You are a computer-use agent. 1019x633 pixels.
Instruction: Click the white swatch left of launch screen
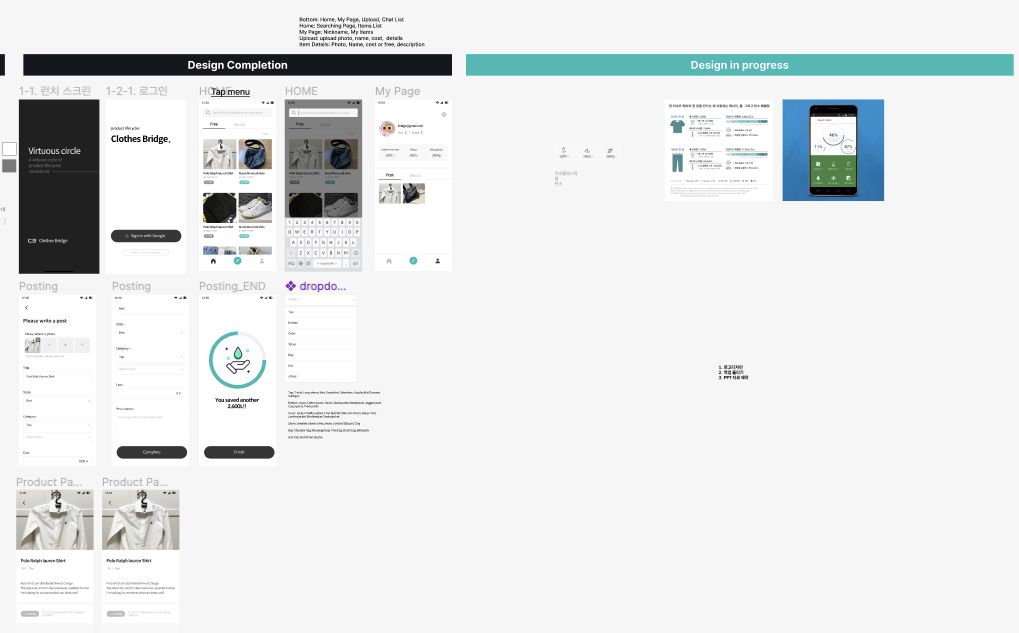click(x=9, y=149)
